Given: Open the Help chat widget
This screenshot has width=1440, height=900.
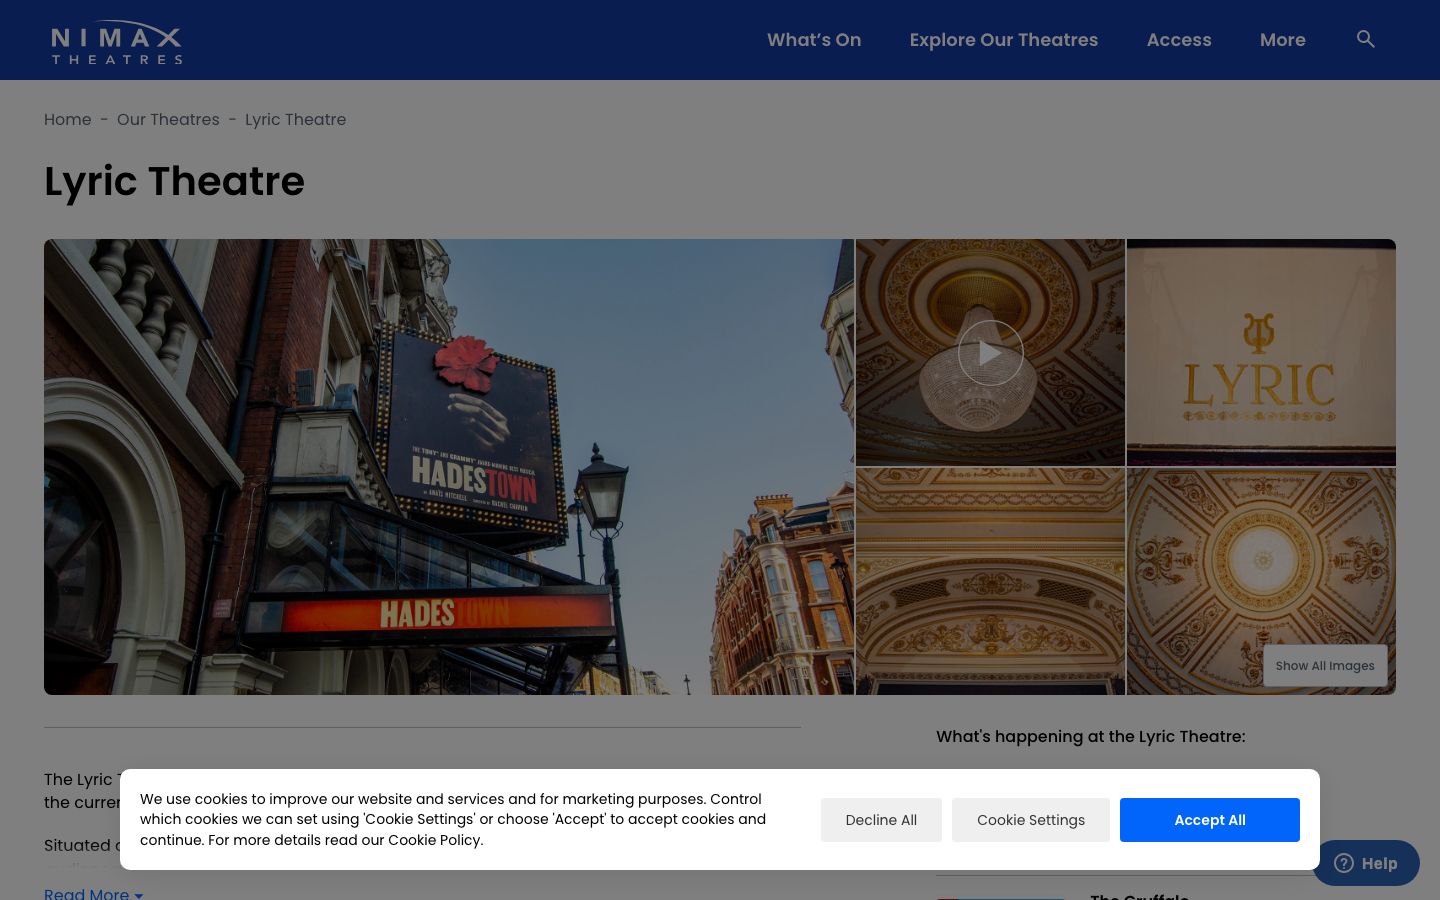Looking at the screenshot, I should (x=1366, y=863).
